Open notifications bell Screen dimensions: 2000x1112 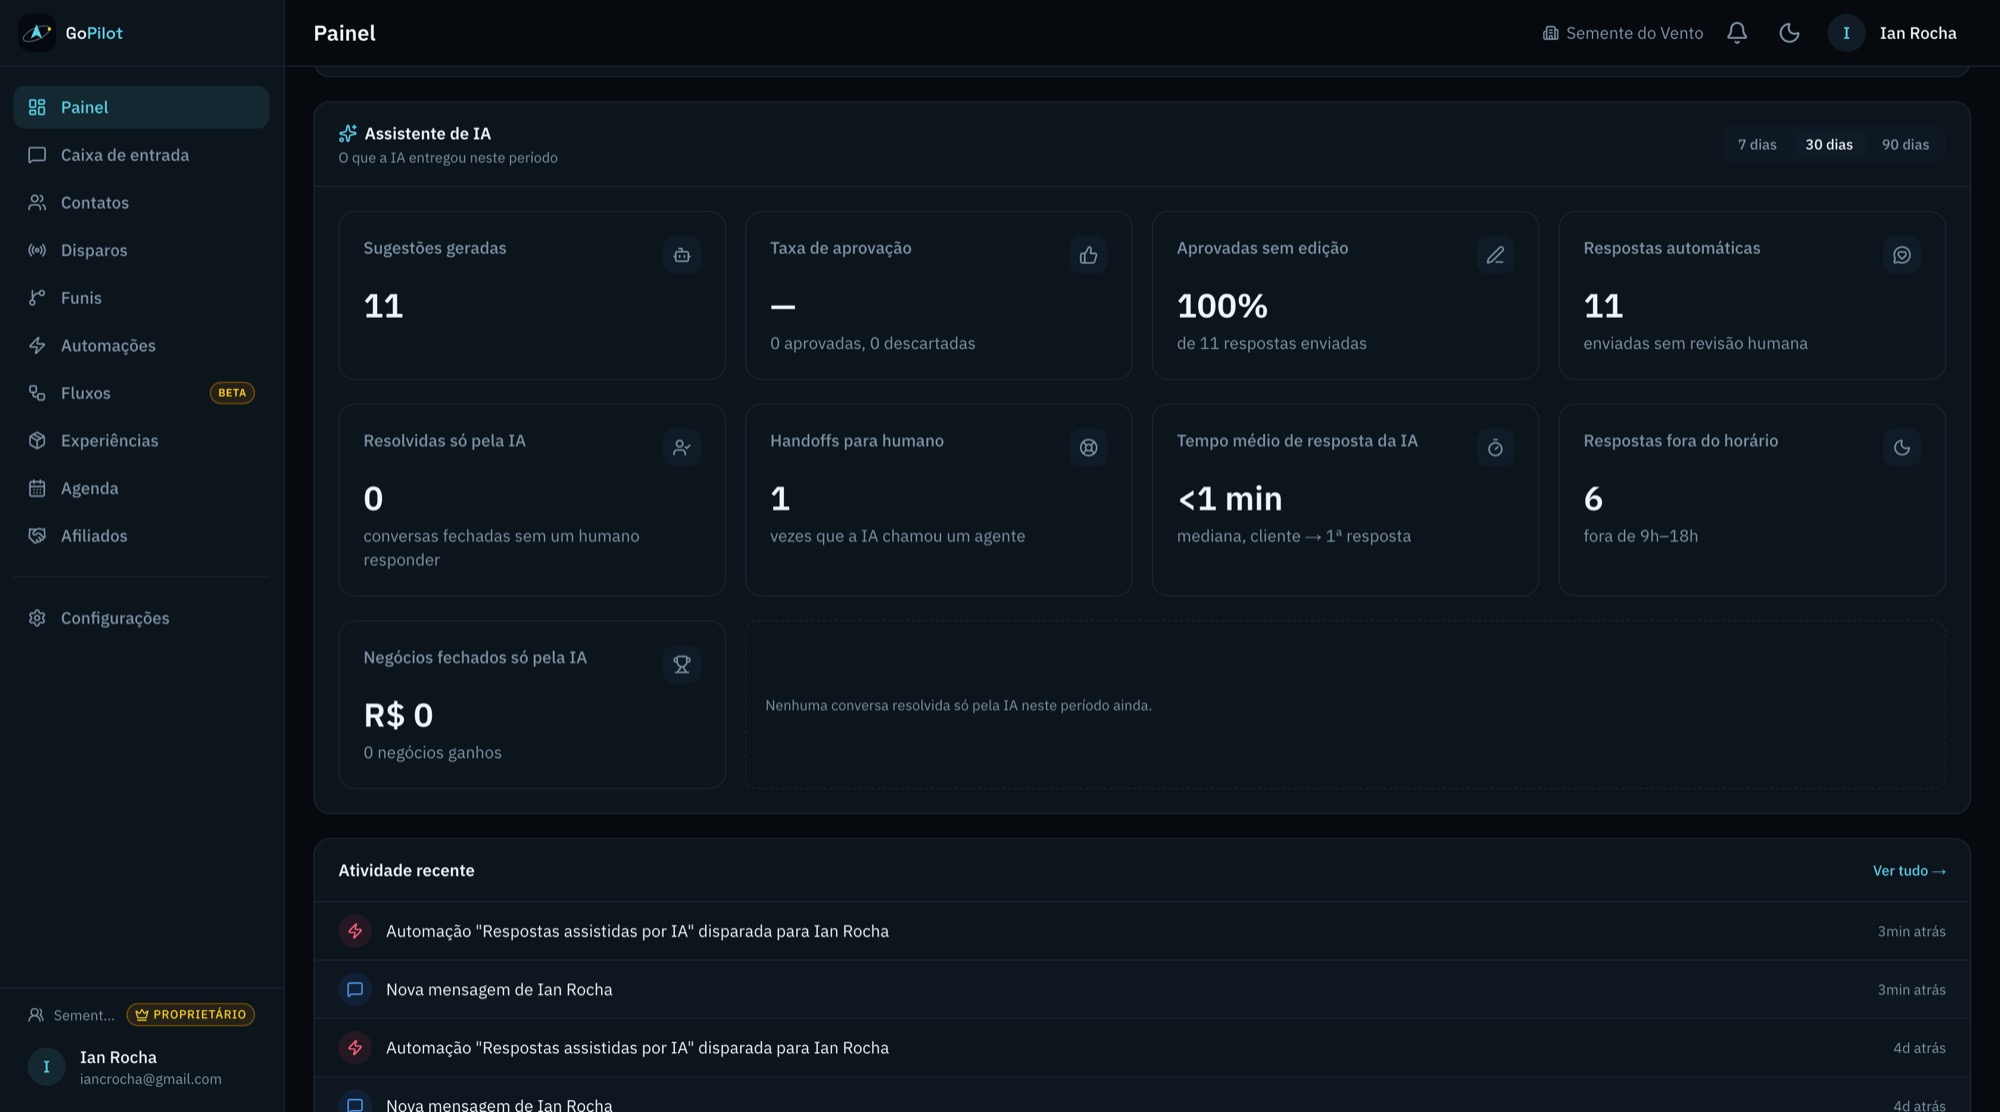coord(1737,33)
